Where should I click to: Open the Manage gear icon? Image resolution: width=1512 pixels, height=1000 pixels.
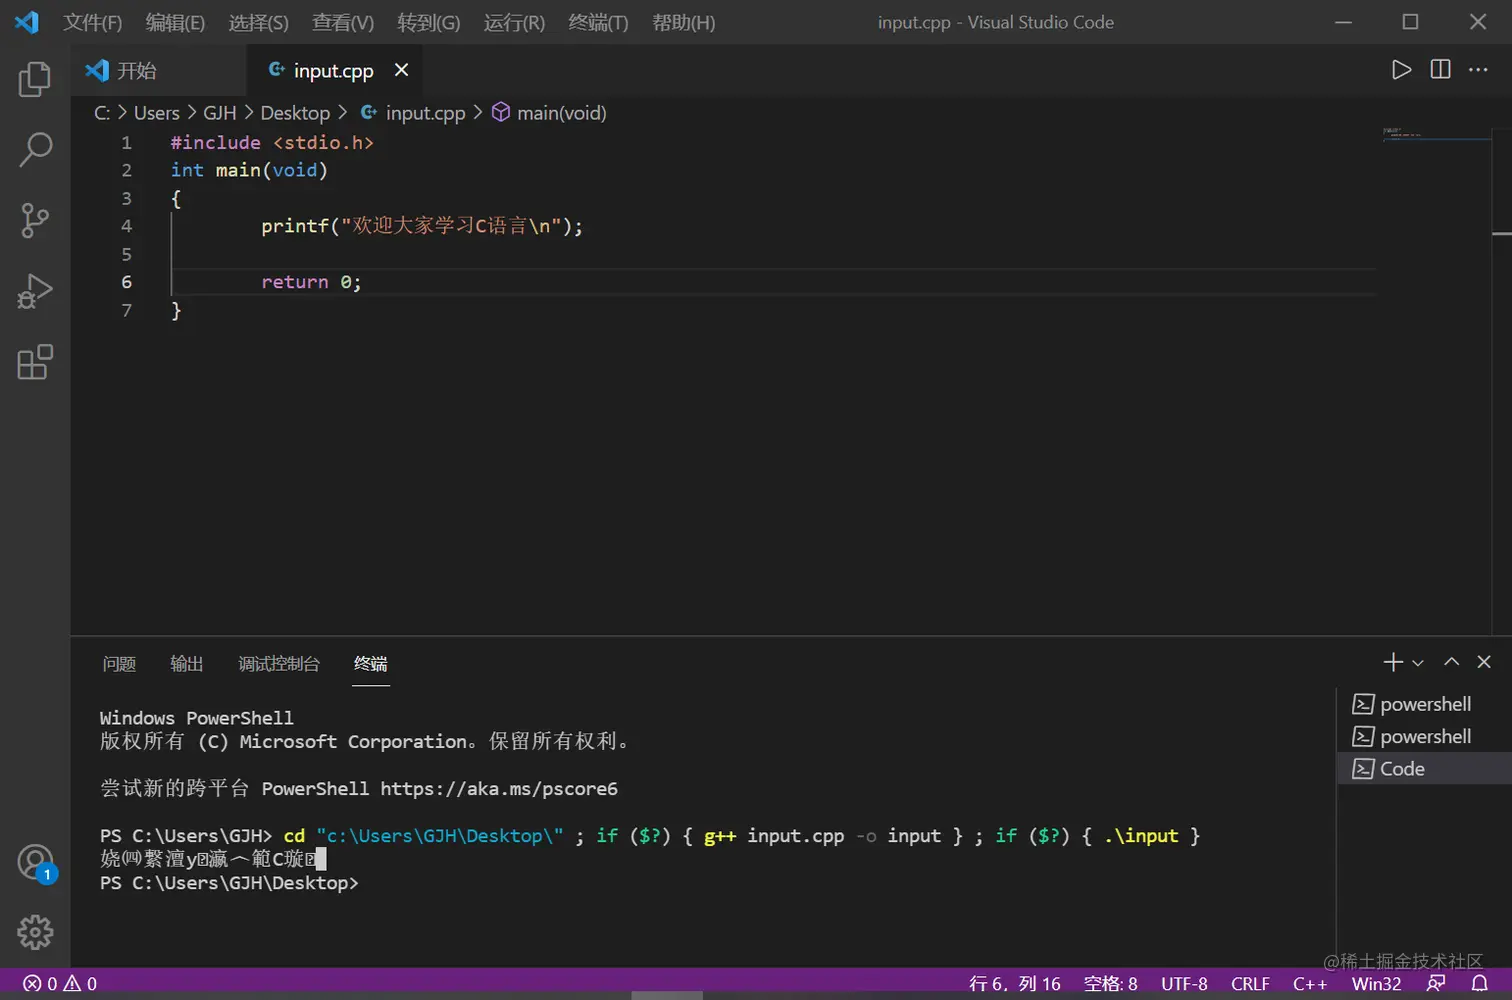click(35, 932)
